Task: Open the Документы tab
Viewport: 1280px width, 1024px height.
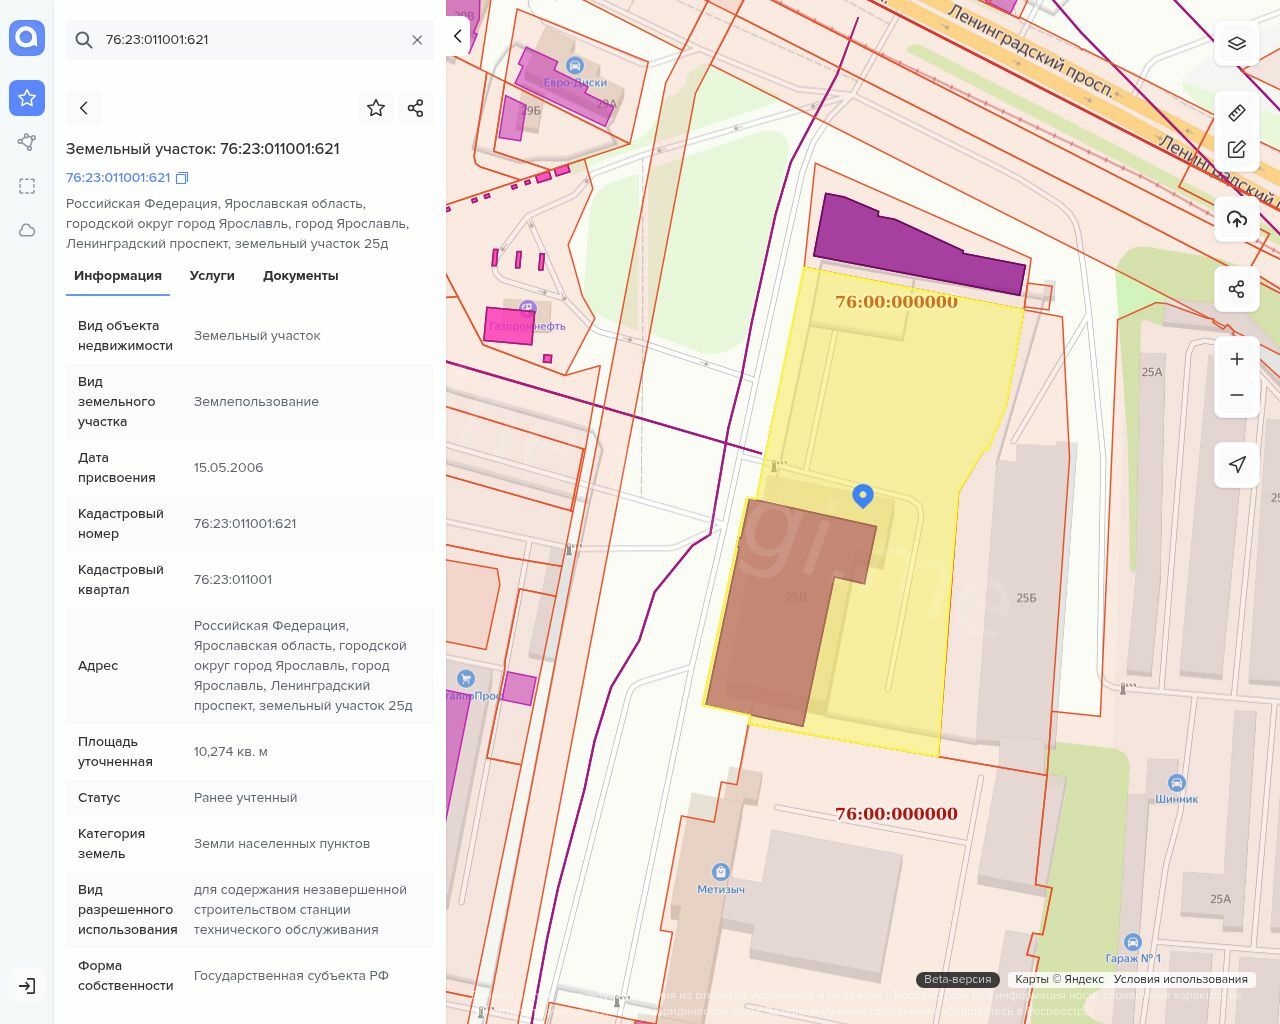Action: click(x=300, y=276)
